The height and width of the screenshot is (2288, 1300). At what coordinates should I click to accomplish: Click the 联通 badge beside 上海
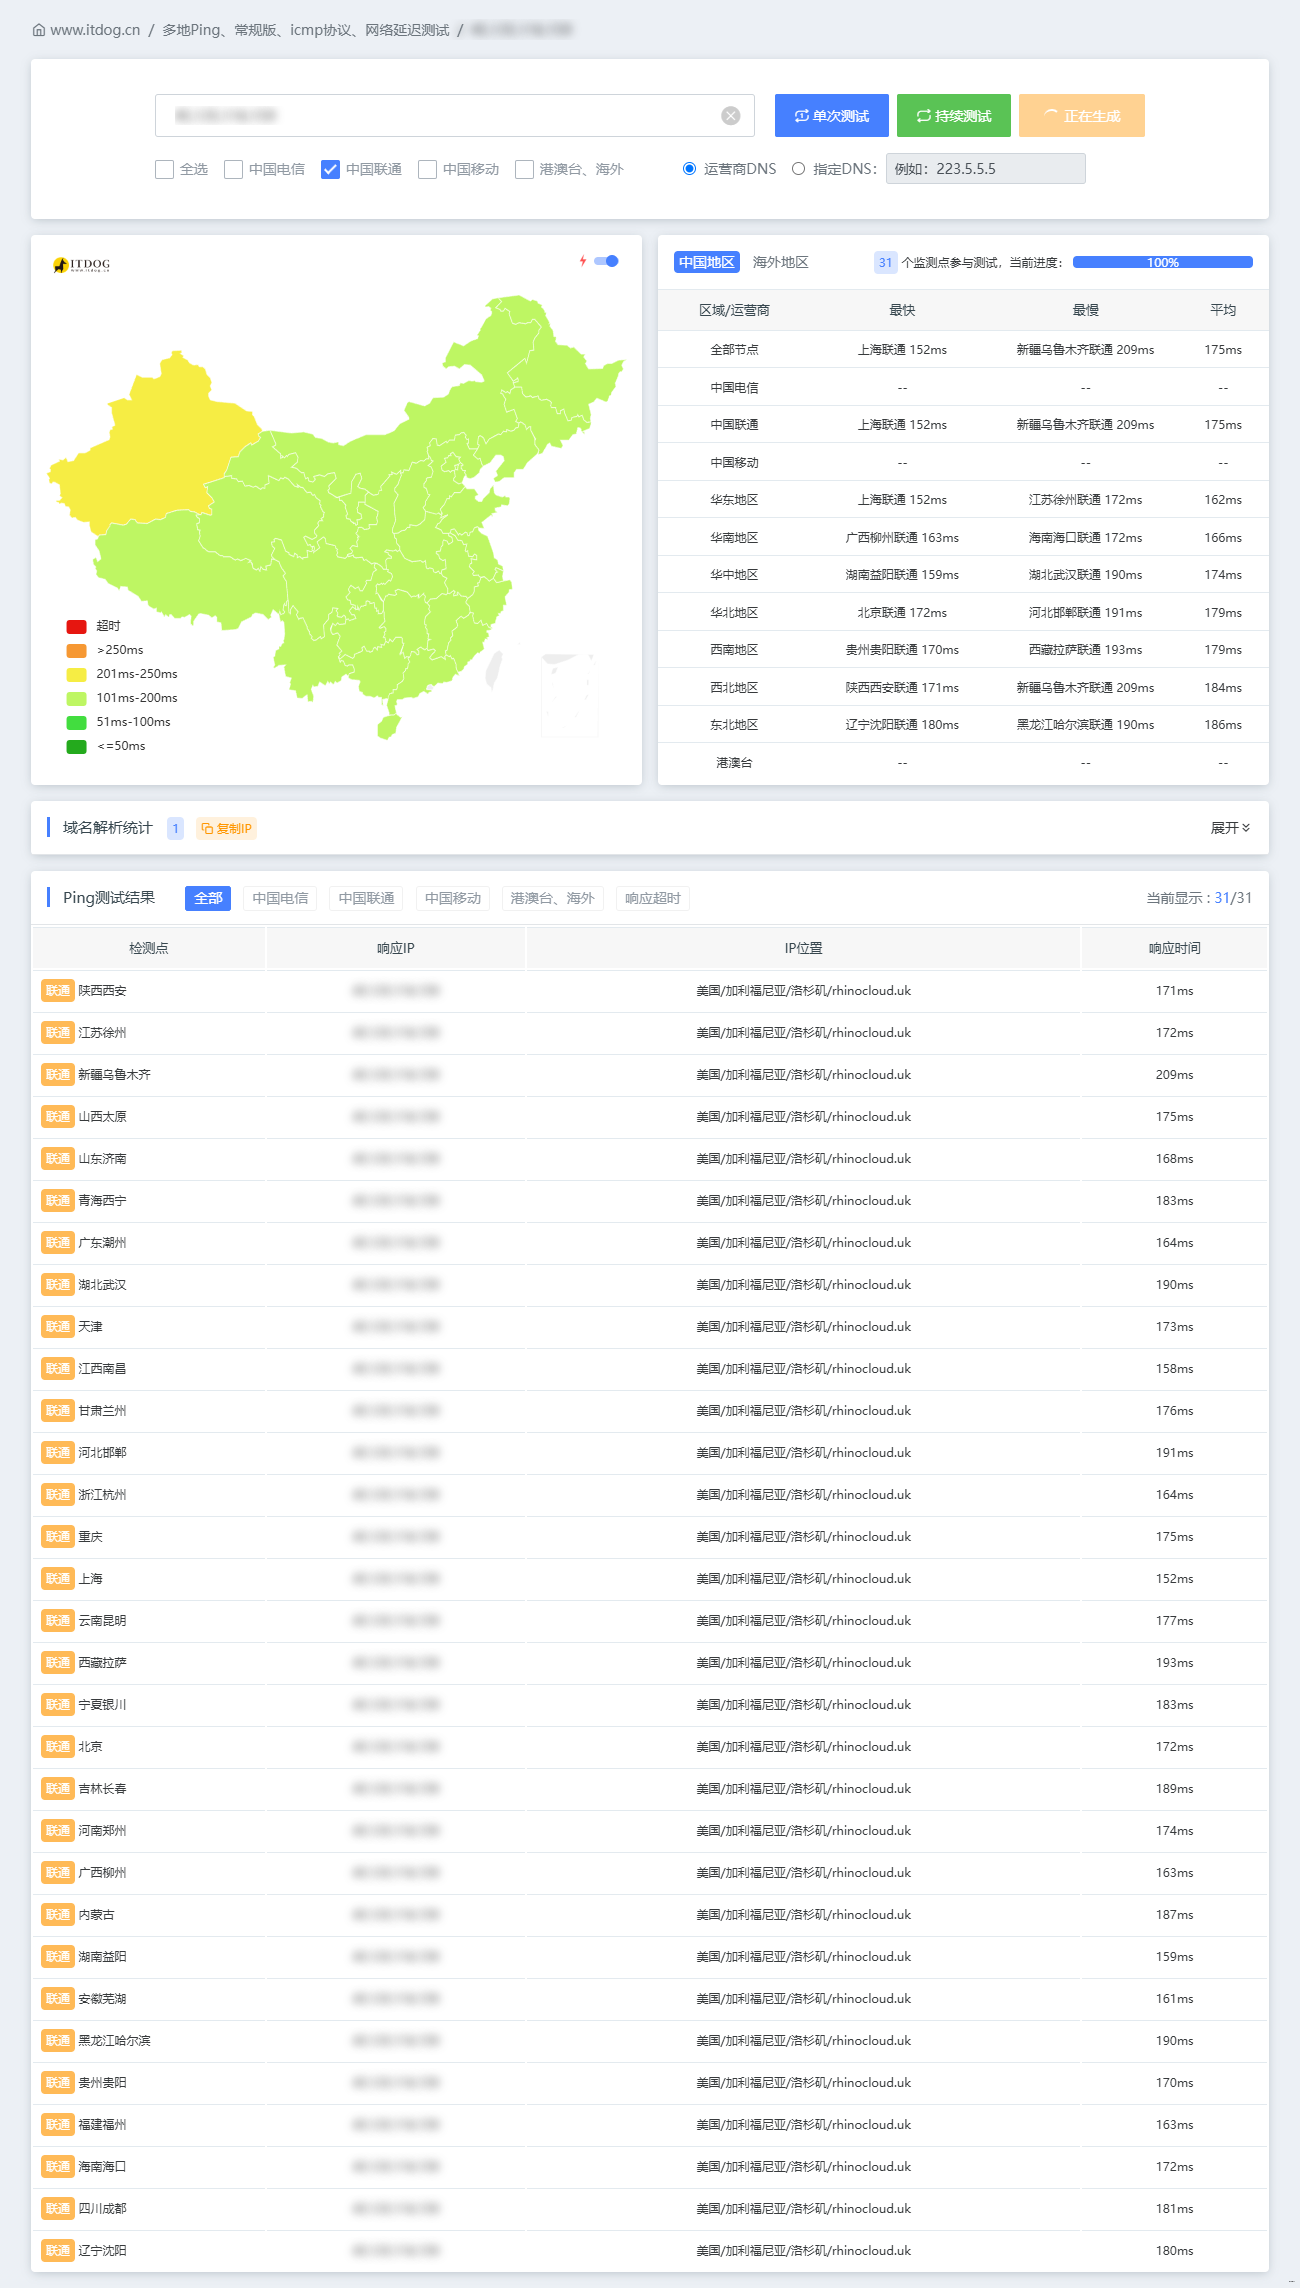click(x=57, y=1579)
